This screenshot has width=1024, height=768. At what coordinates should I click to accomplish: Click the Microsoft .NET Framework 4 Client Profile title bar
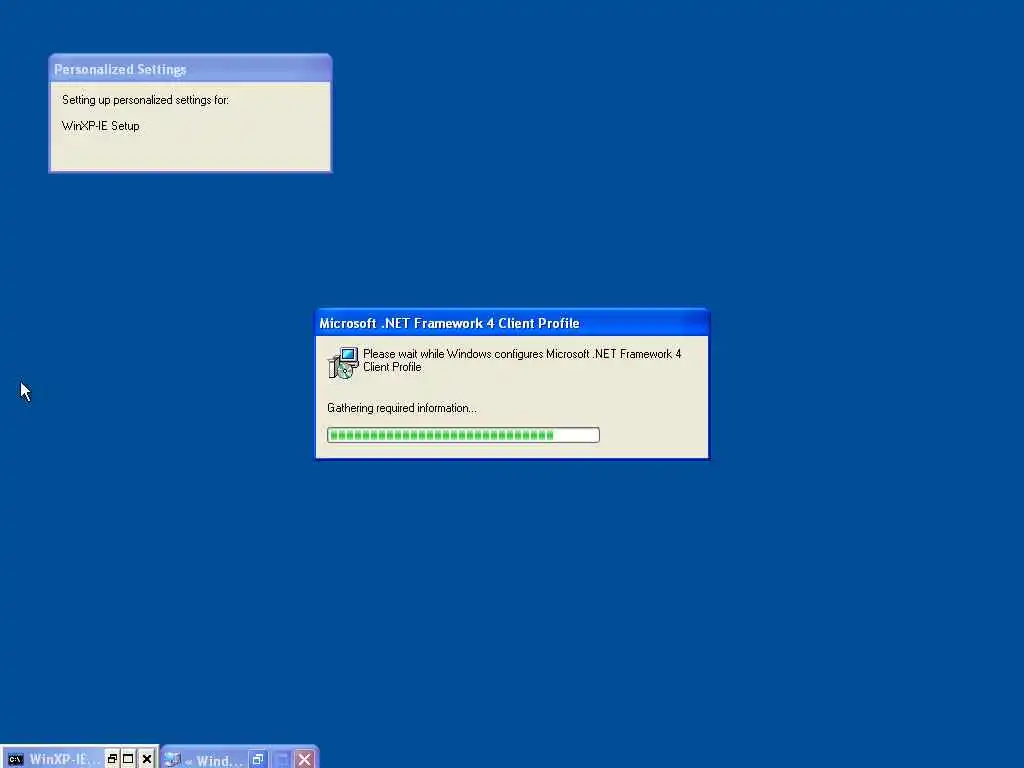click(x=512, y=323)
